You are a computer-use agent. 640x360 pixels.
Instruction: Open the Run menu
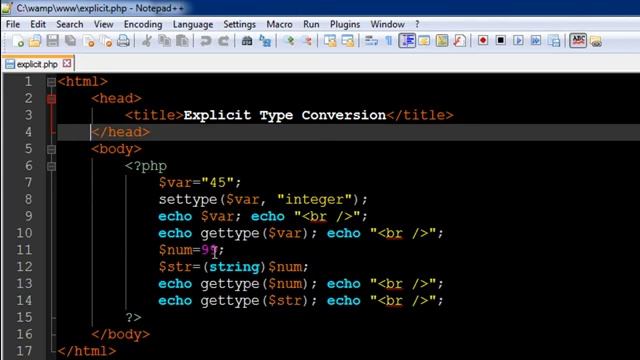pyautogui.click(x=311, y=24)
